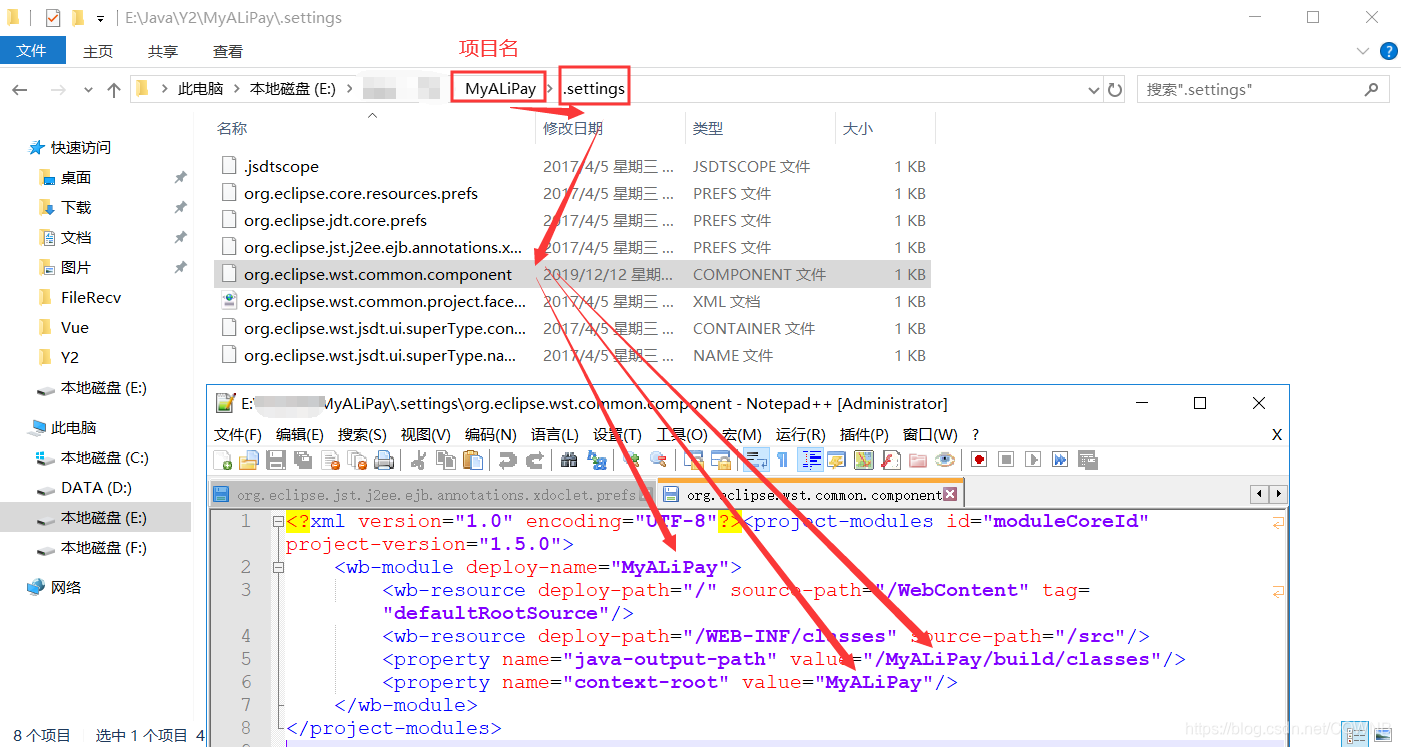Expand the chevron after 此电脑 in address bar
The height and width of the screenshot is (747, 1401).
point(236,89)
